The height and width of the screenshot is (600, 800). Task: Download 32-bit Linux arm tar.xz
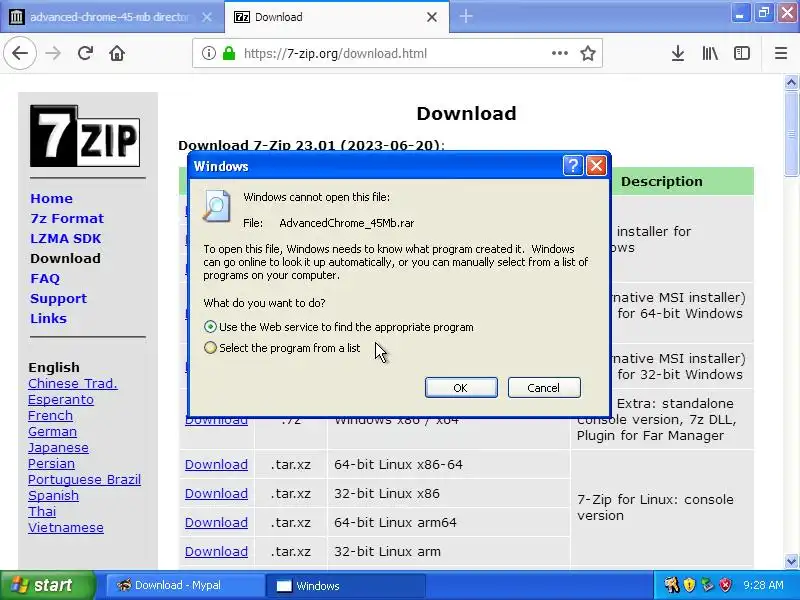[216, 552]
